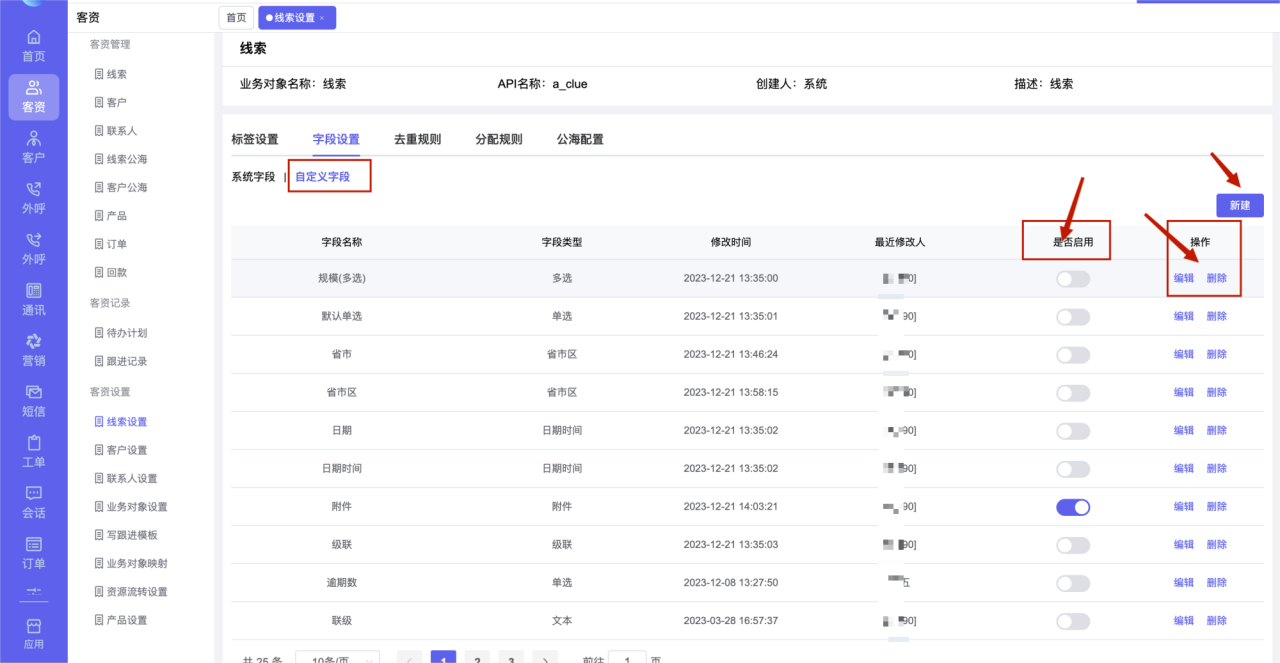The width and height of the screenshot is (1280, 663).
Task: Open the 应用 module at the bottom
Action: [x=34, y=634]
